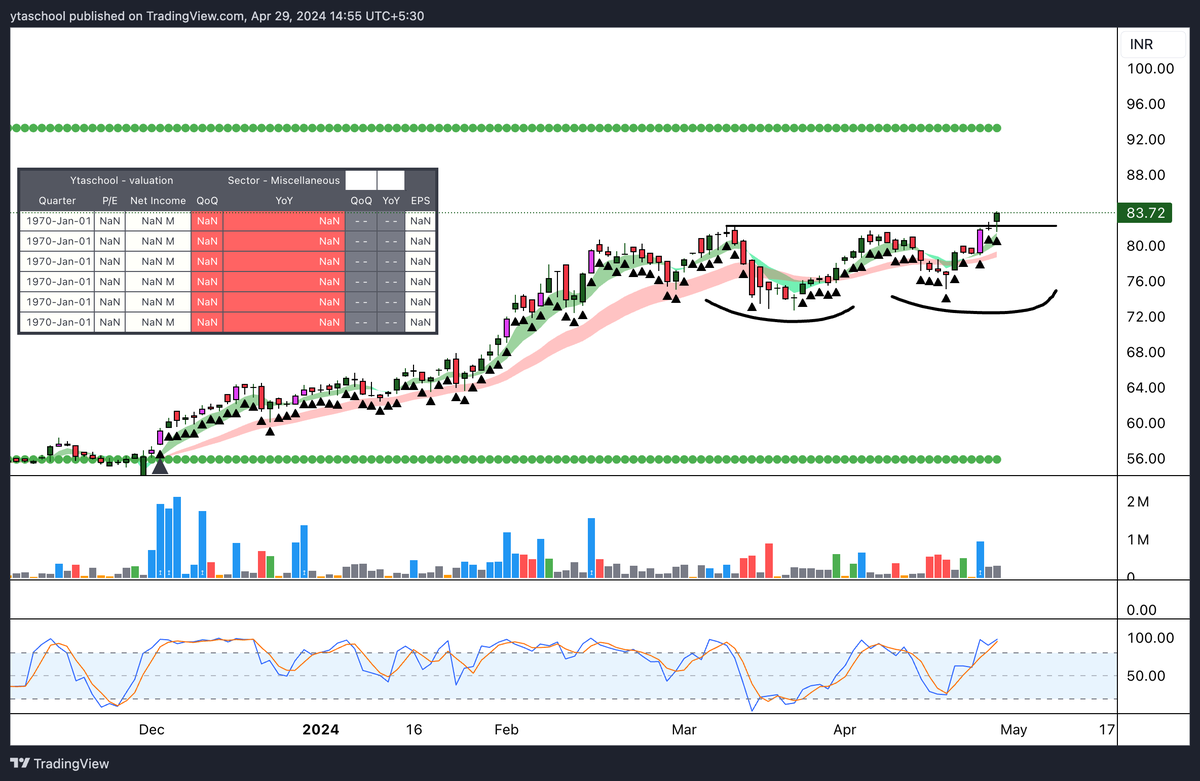Screen dimensions: 1200x781
Task: Select the upper green dotted horizontal line
Action: coord(505,129)
